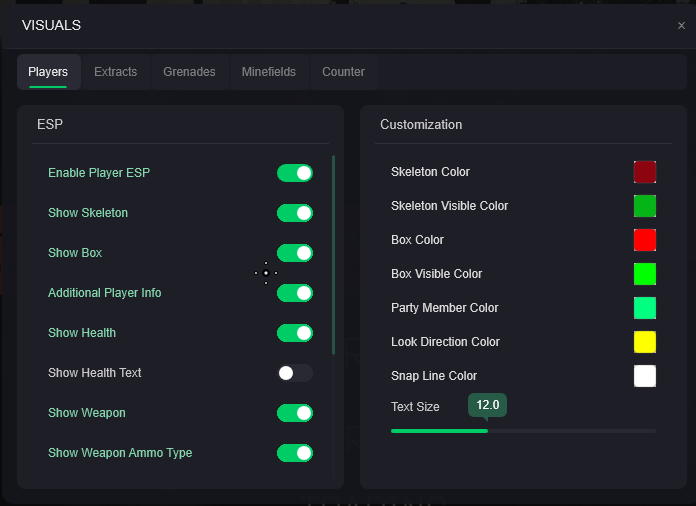Click the white Snap Line Color swatch
This screenshot has height=506, width=696.
coord(645,376)
